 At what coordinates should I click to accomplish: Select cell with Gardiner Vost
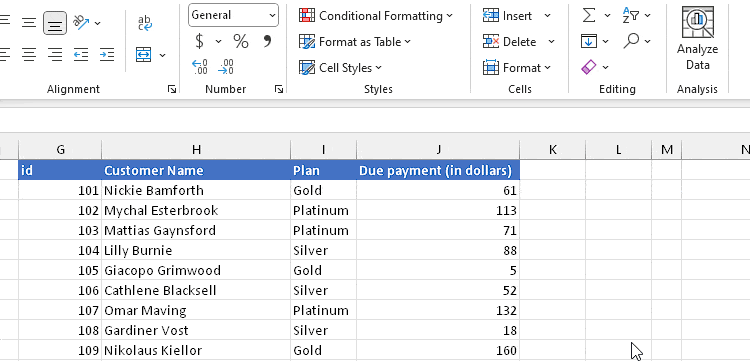pyautogui.click(x=196, y=330)
